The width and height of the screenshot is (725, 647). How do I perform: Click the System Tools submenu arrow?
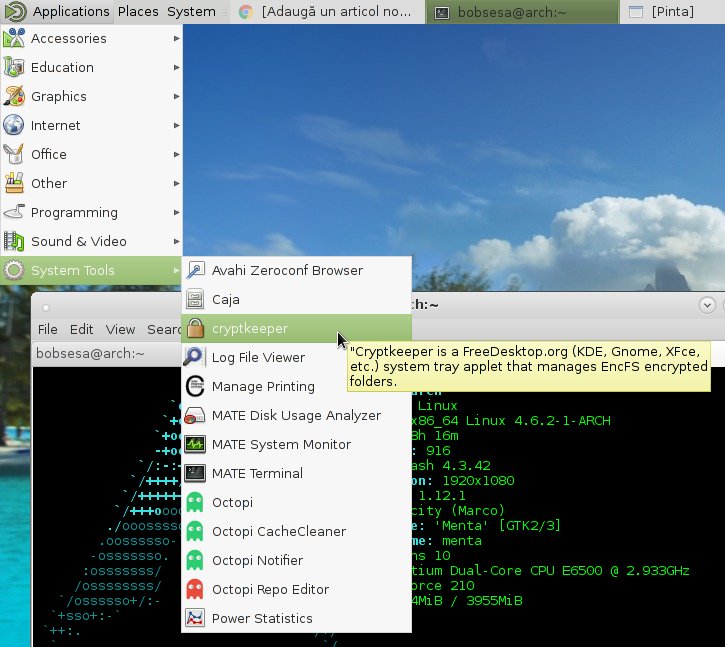coord(176,271)
